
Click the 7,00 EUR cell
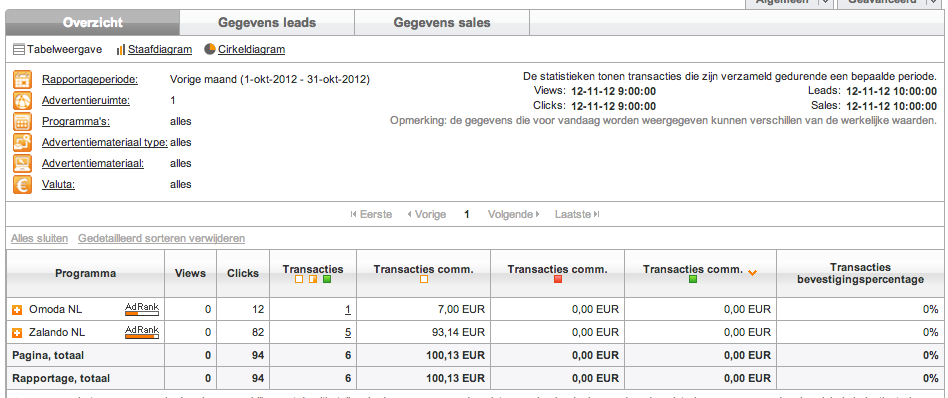pyautogui.click(x=424, y=310)
